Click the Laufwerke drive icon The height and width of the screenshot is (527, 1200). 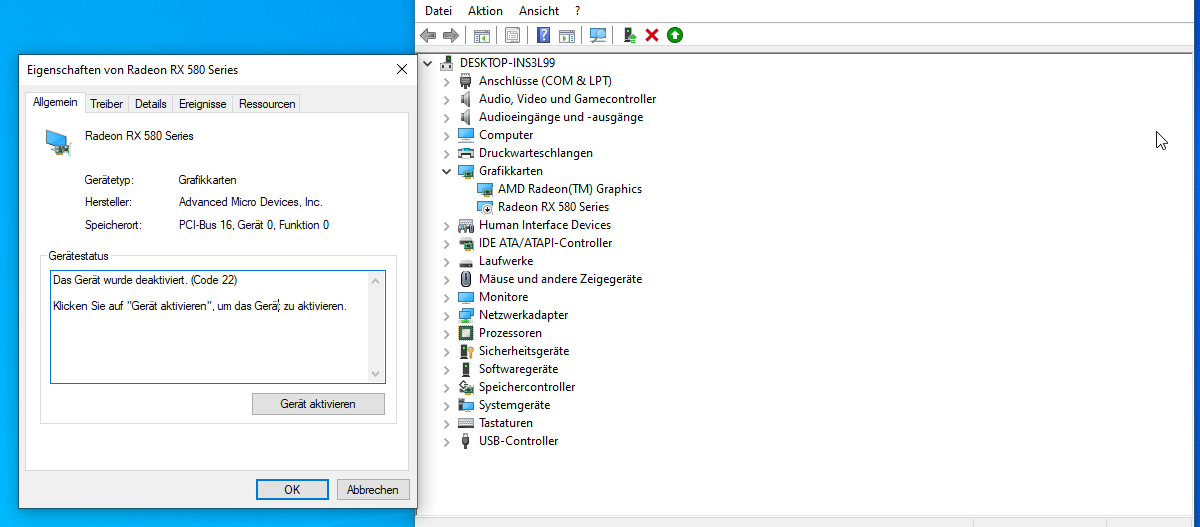tap(466, 261)
